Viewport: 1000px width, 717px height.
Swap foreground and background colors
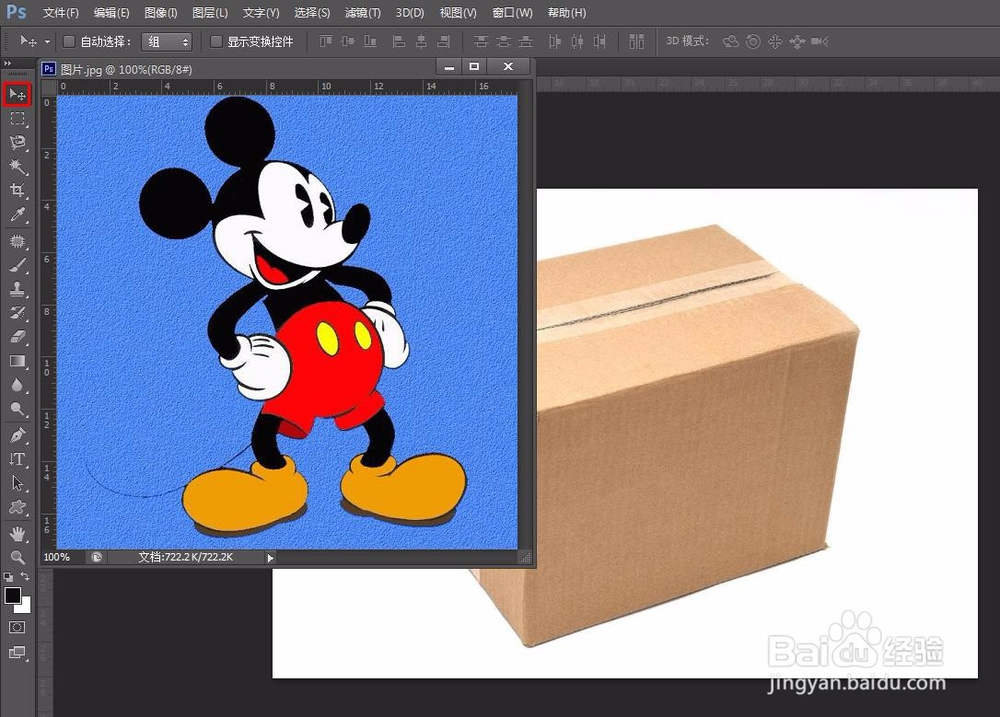(24, 577)
